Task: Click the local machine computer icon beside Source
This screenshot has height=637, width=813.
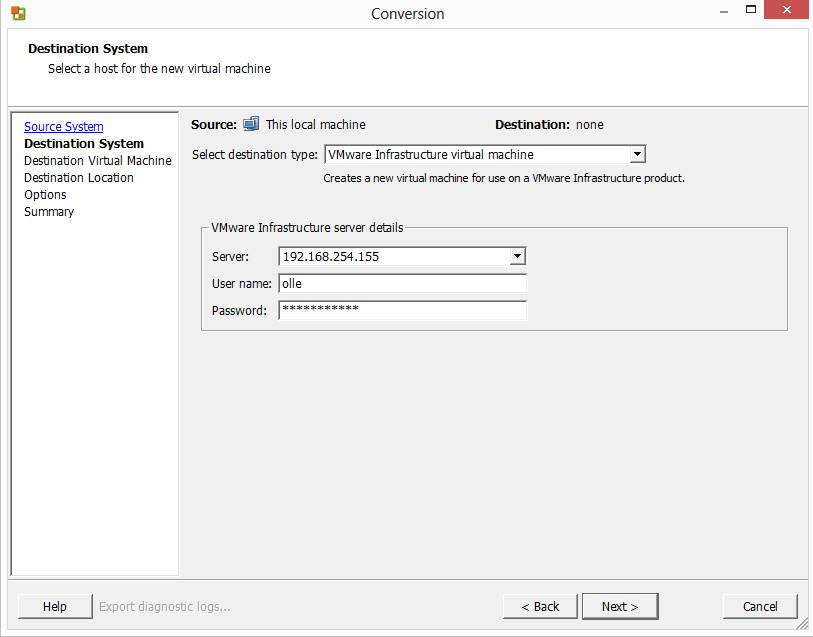Action: (251, 124)
